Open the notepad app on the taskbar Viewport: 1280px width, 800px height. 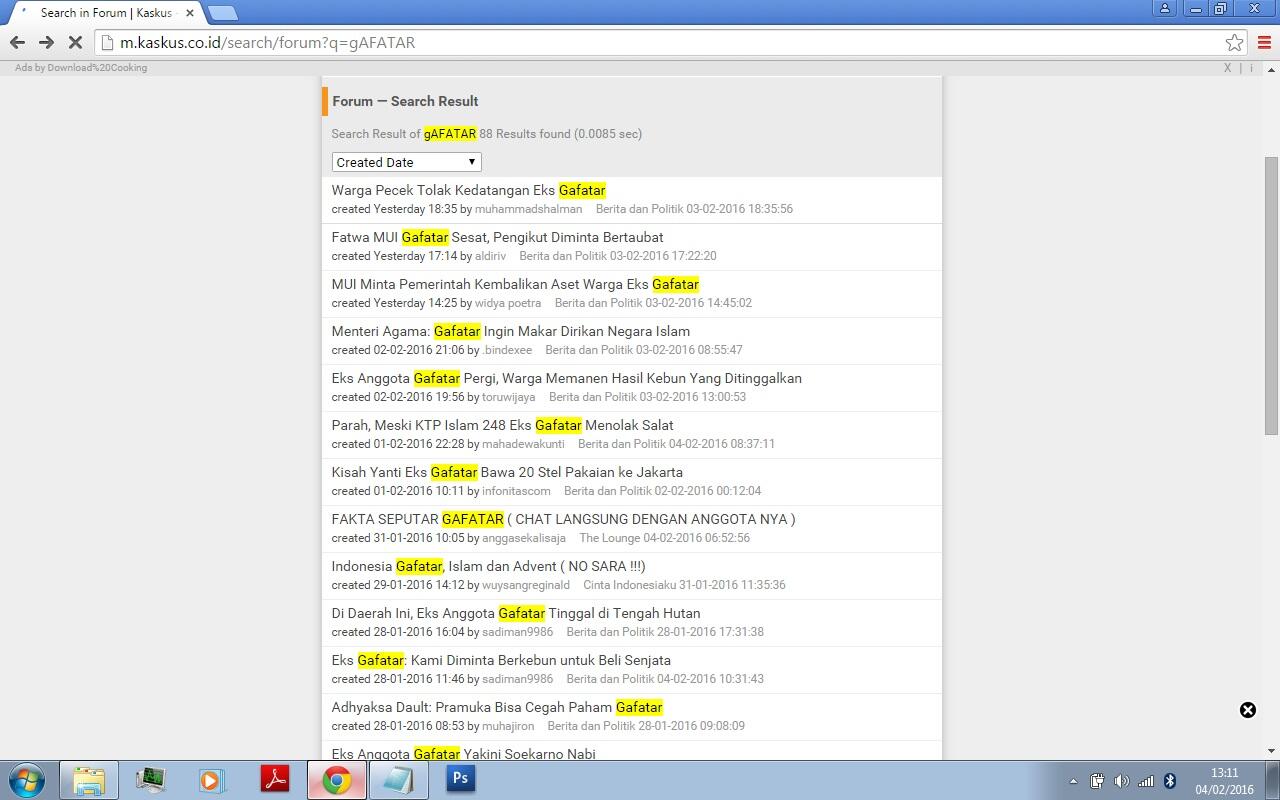[x=399, y=780]
